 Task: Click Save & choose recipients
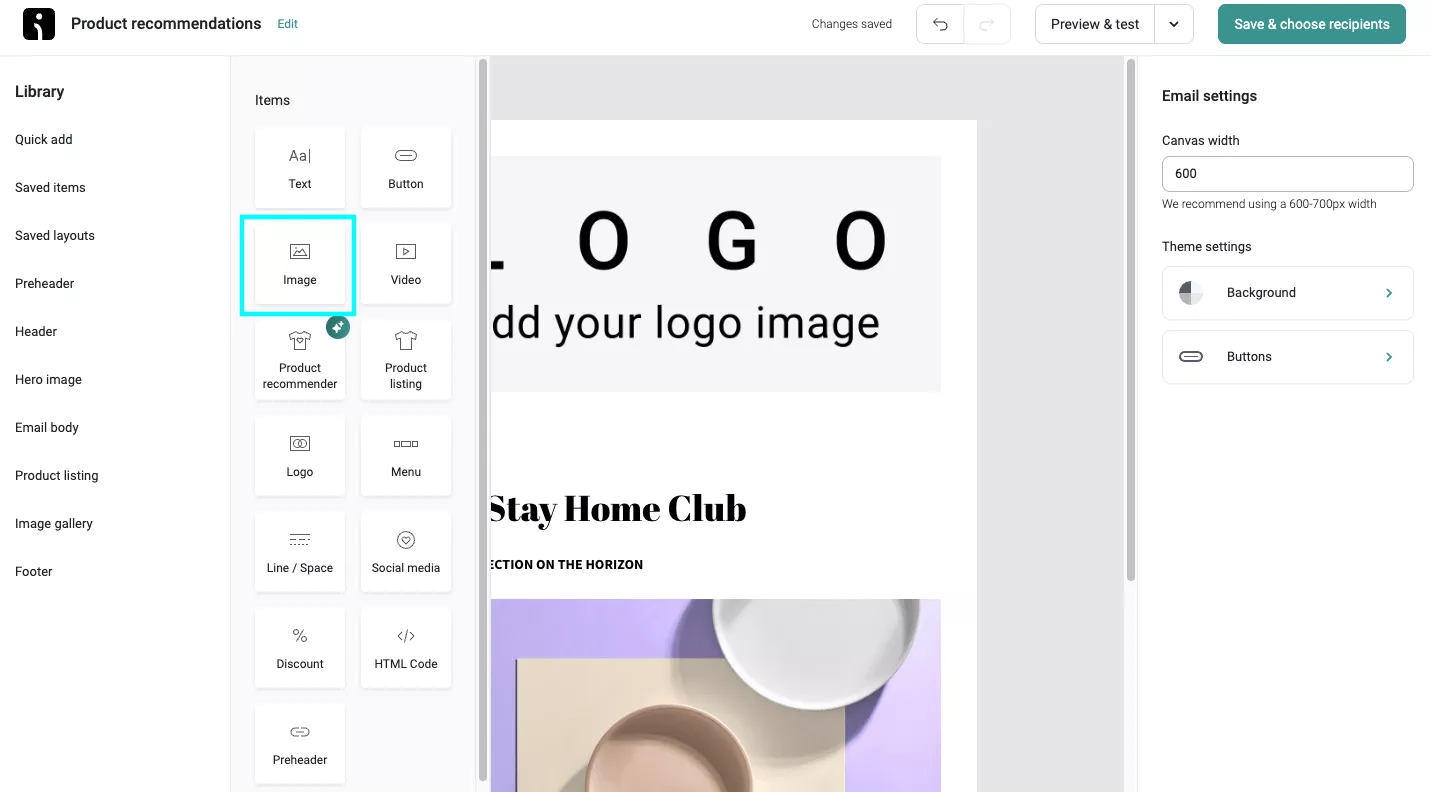pyautogui.click(x=1311, y=23)
